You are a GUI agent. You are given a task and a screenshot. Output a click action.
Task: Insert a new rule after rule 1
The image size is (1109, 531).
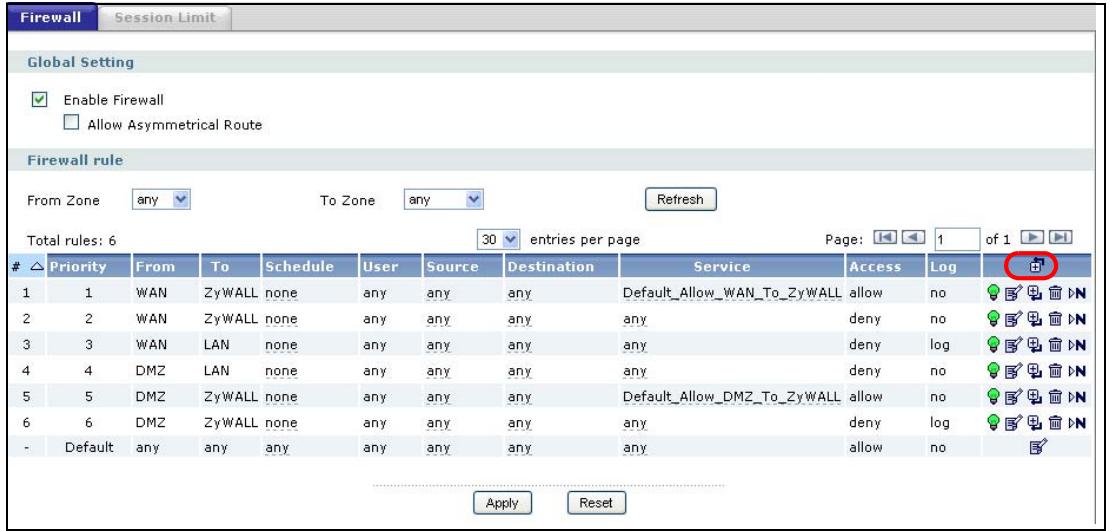point(1034,293)
